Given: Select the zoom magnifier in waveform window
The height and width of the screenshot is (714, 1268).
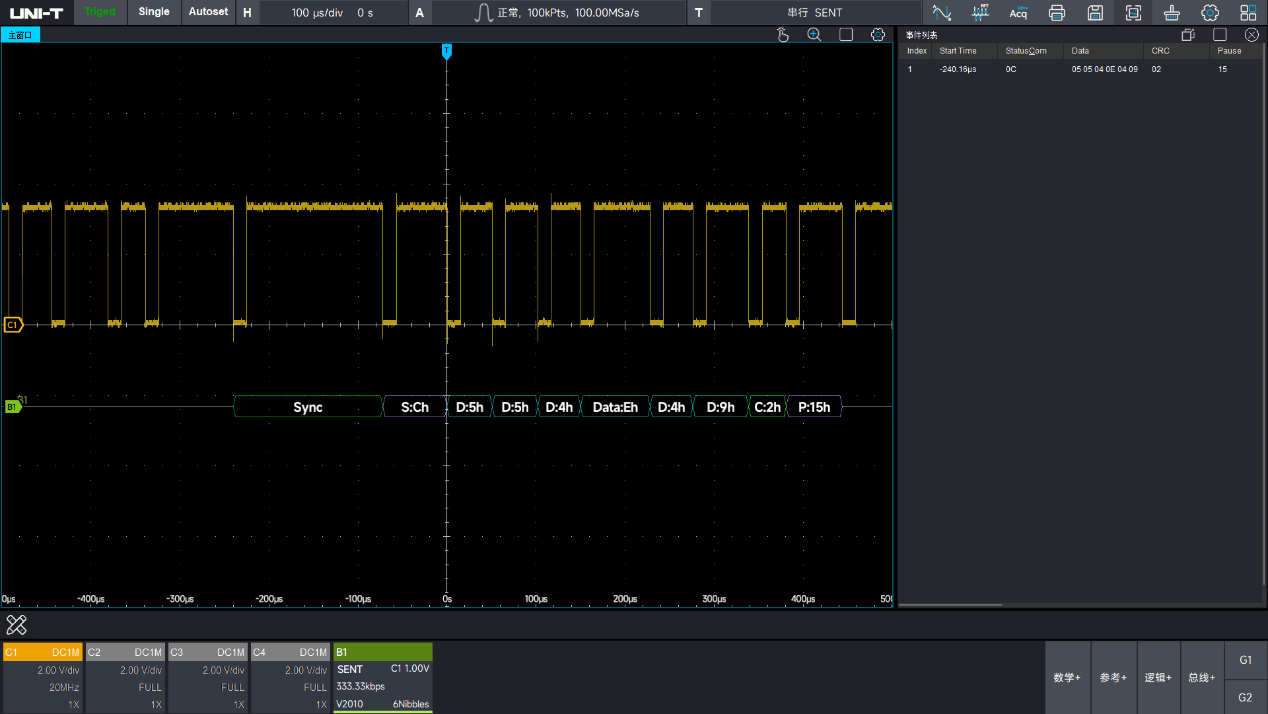Looking at the screenshot, I should (814, 35).
